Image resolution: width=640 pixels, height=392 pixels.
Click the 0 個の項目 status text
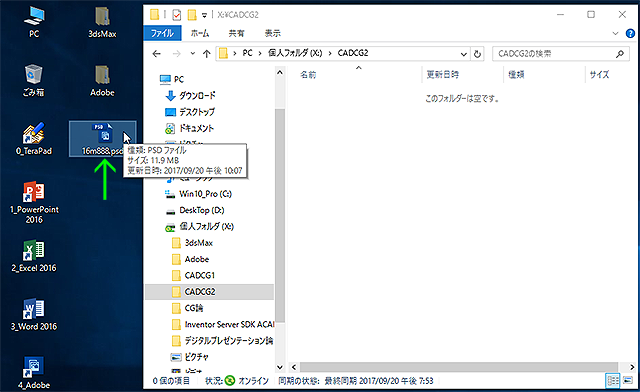pos(171,381)
